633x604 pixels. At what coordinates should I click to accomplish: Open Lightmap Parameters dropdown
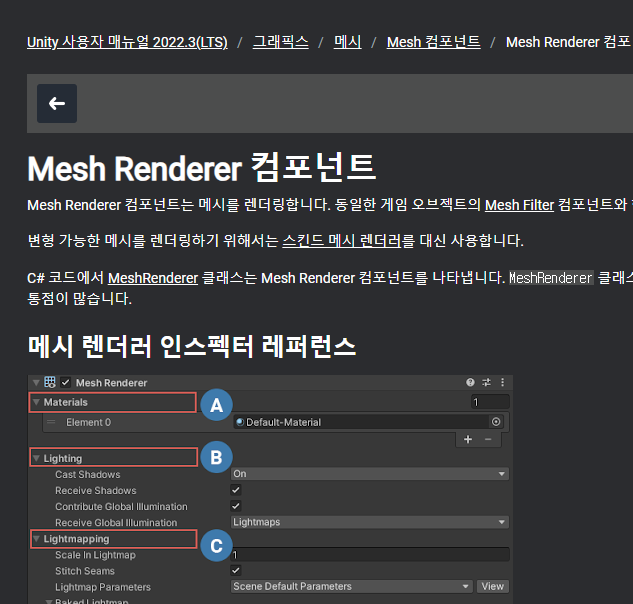point(352,587)
